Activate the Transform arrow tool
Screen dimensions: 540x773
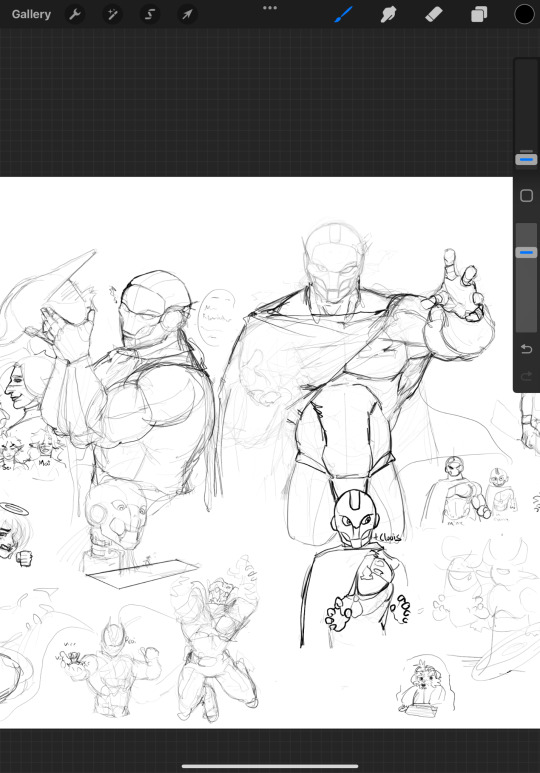(x=187, y=14)
